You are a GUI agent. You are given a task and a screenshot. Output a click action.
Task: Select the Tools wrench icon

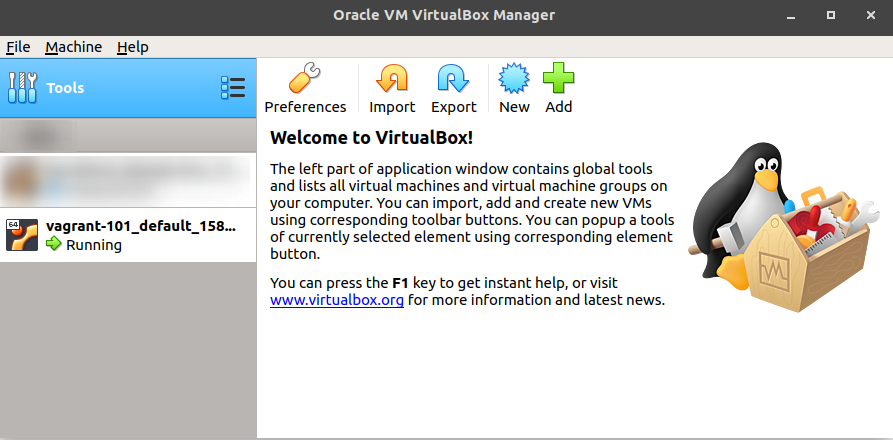point(22,88)
